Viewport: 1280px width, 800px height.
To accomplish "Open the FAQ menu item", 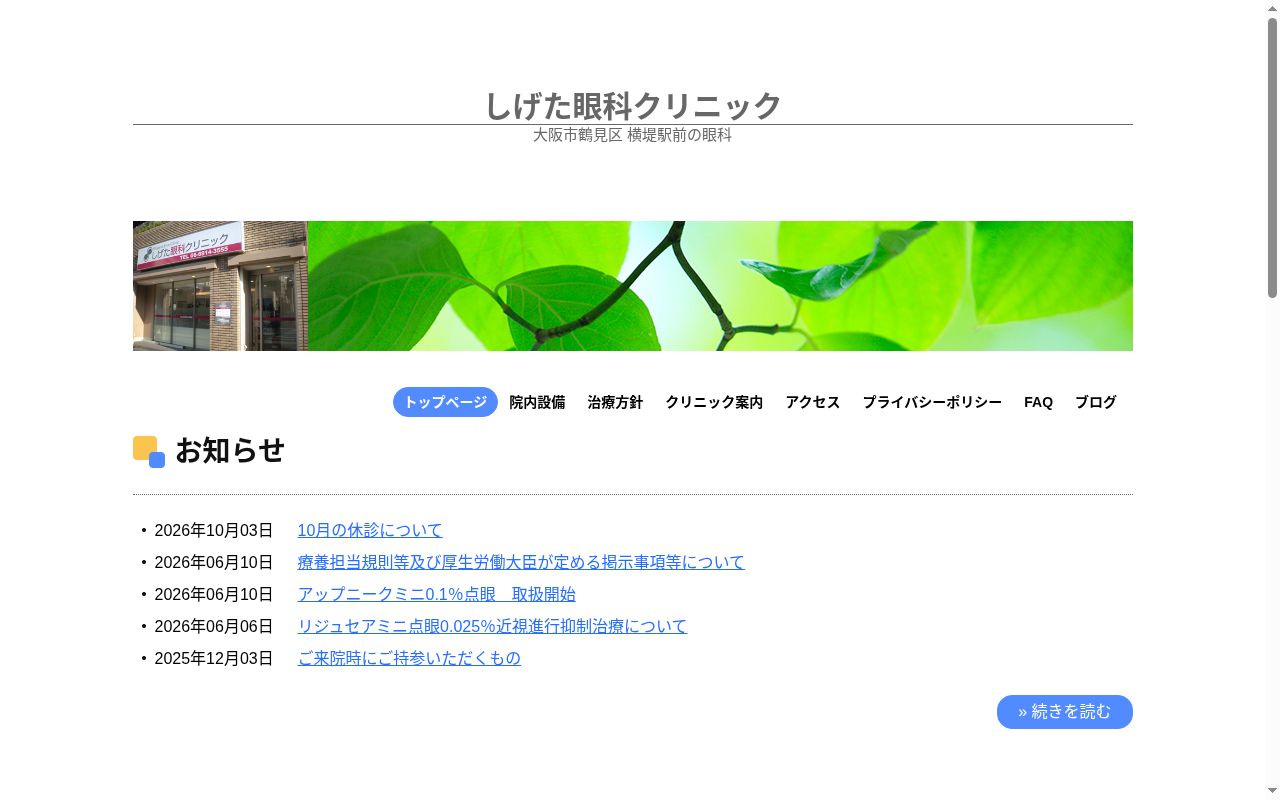I will 1038,402.
